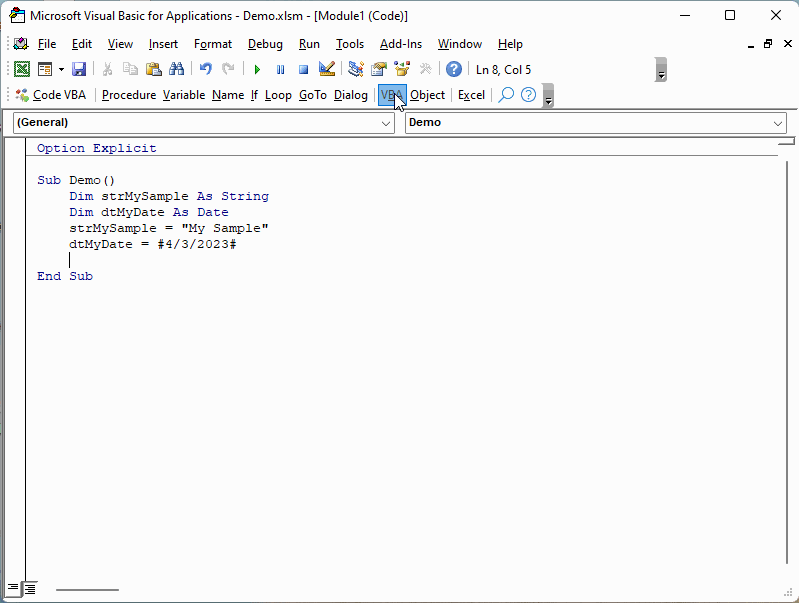This screenshot has height=603, width=799.
Task: Click the horizontal scrollbar at the bottom
Action: 87,590
